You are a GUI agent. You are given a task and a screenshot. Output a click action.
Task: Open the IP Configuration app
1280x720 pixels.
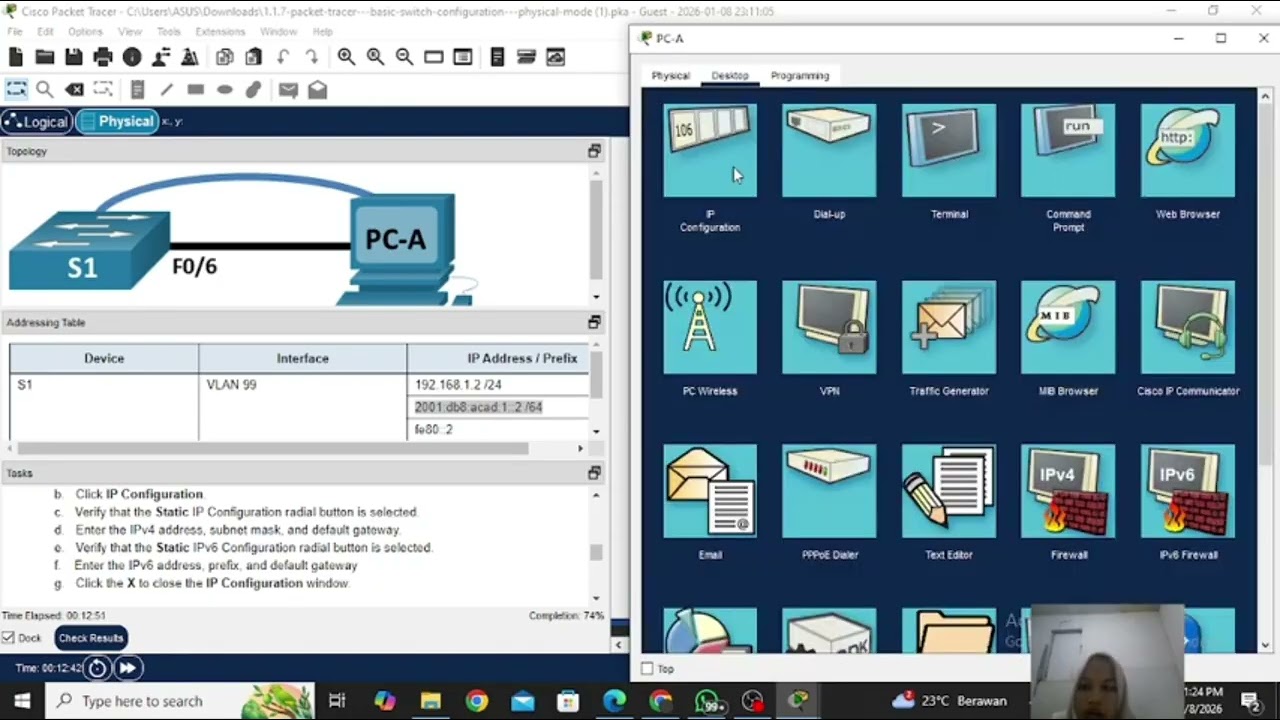710,150
